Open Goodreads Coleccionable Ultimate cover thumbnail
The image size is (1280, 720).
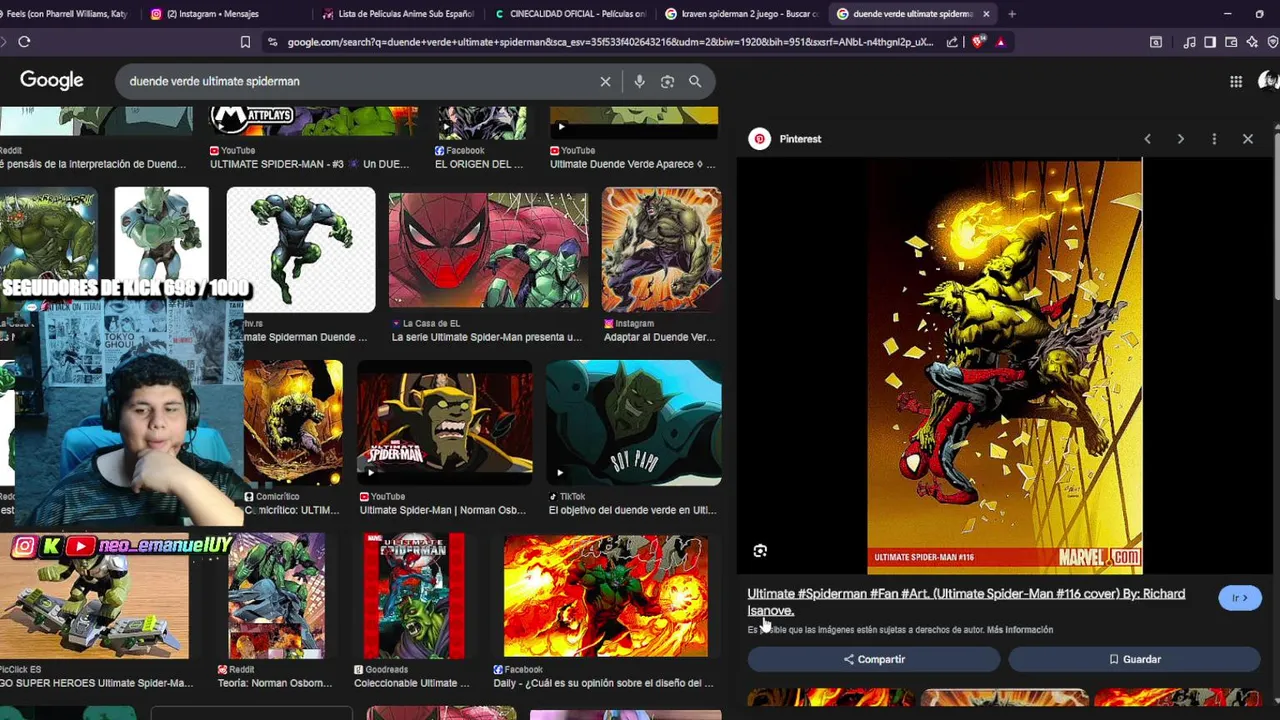click(414, 596)
